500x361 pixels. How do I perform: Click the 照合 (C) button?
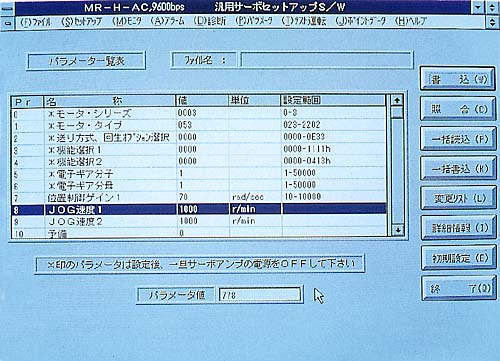(x=458, y=109)
